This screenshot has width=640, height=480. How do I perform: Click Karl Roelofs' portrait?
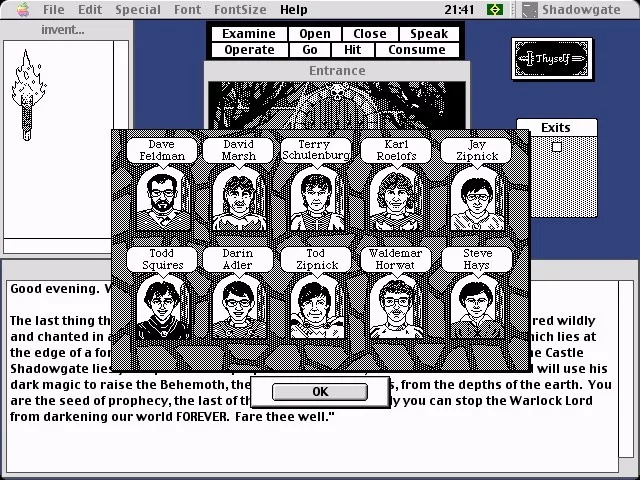(396, 200)
